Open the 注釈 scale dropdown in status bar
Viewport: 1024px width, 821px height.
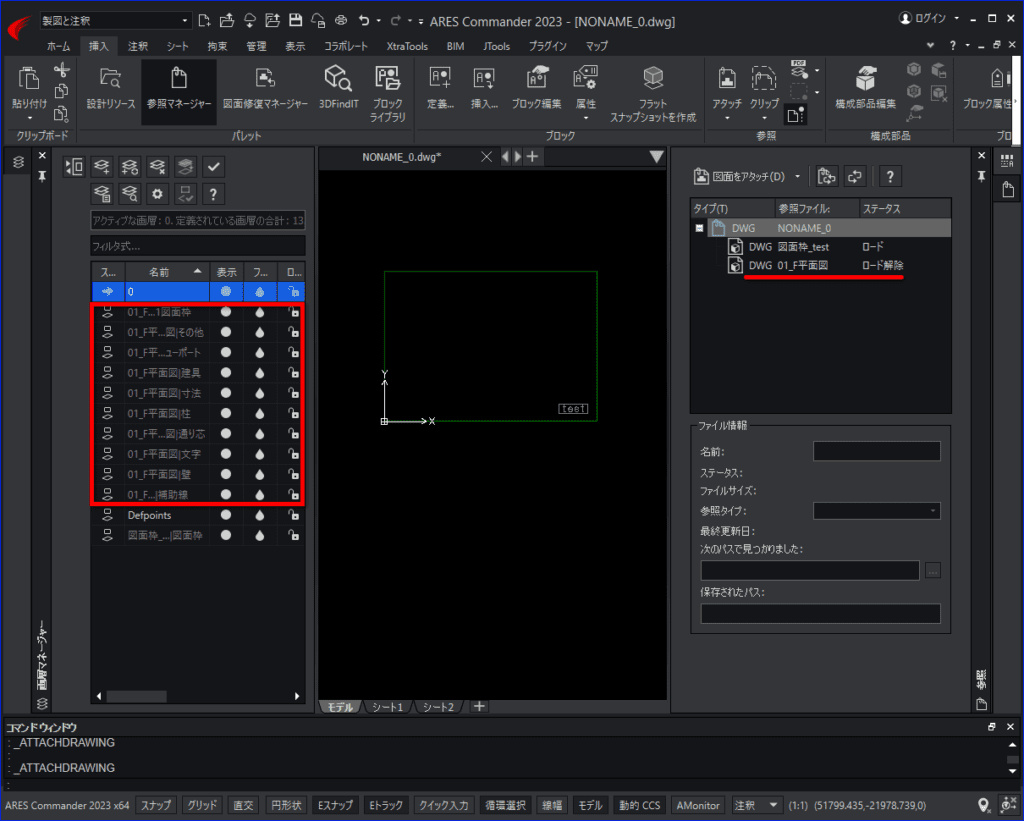tap(773, 805)
